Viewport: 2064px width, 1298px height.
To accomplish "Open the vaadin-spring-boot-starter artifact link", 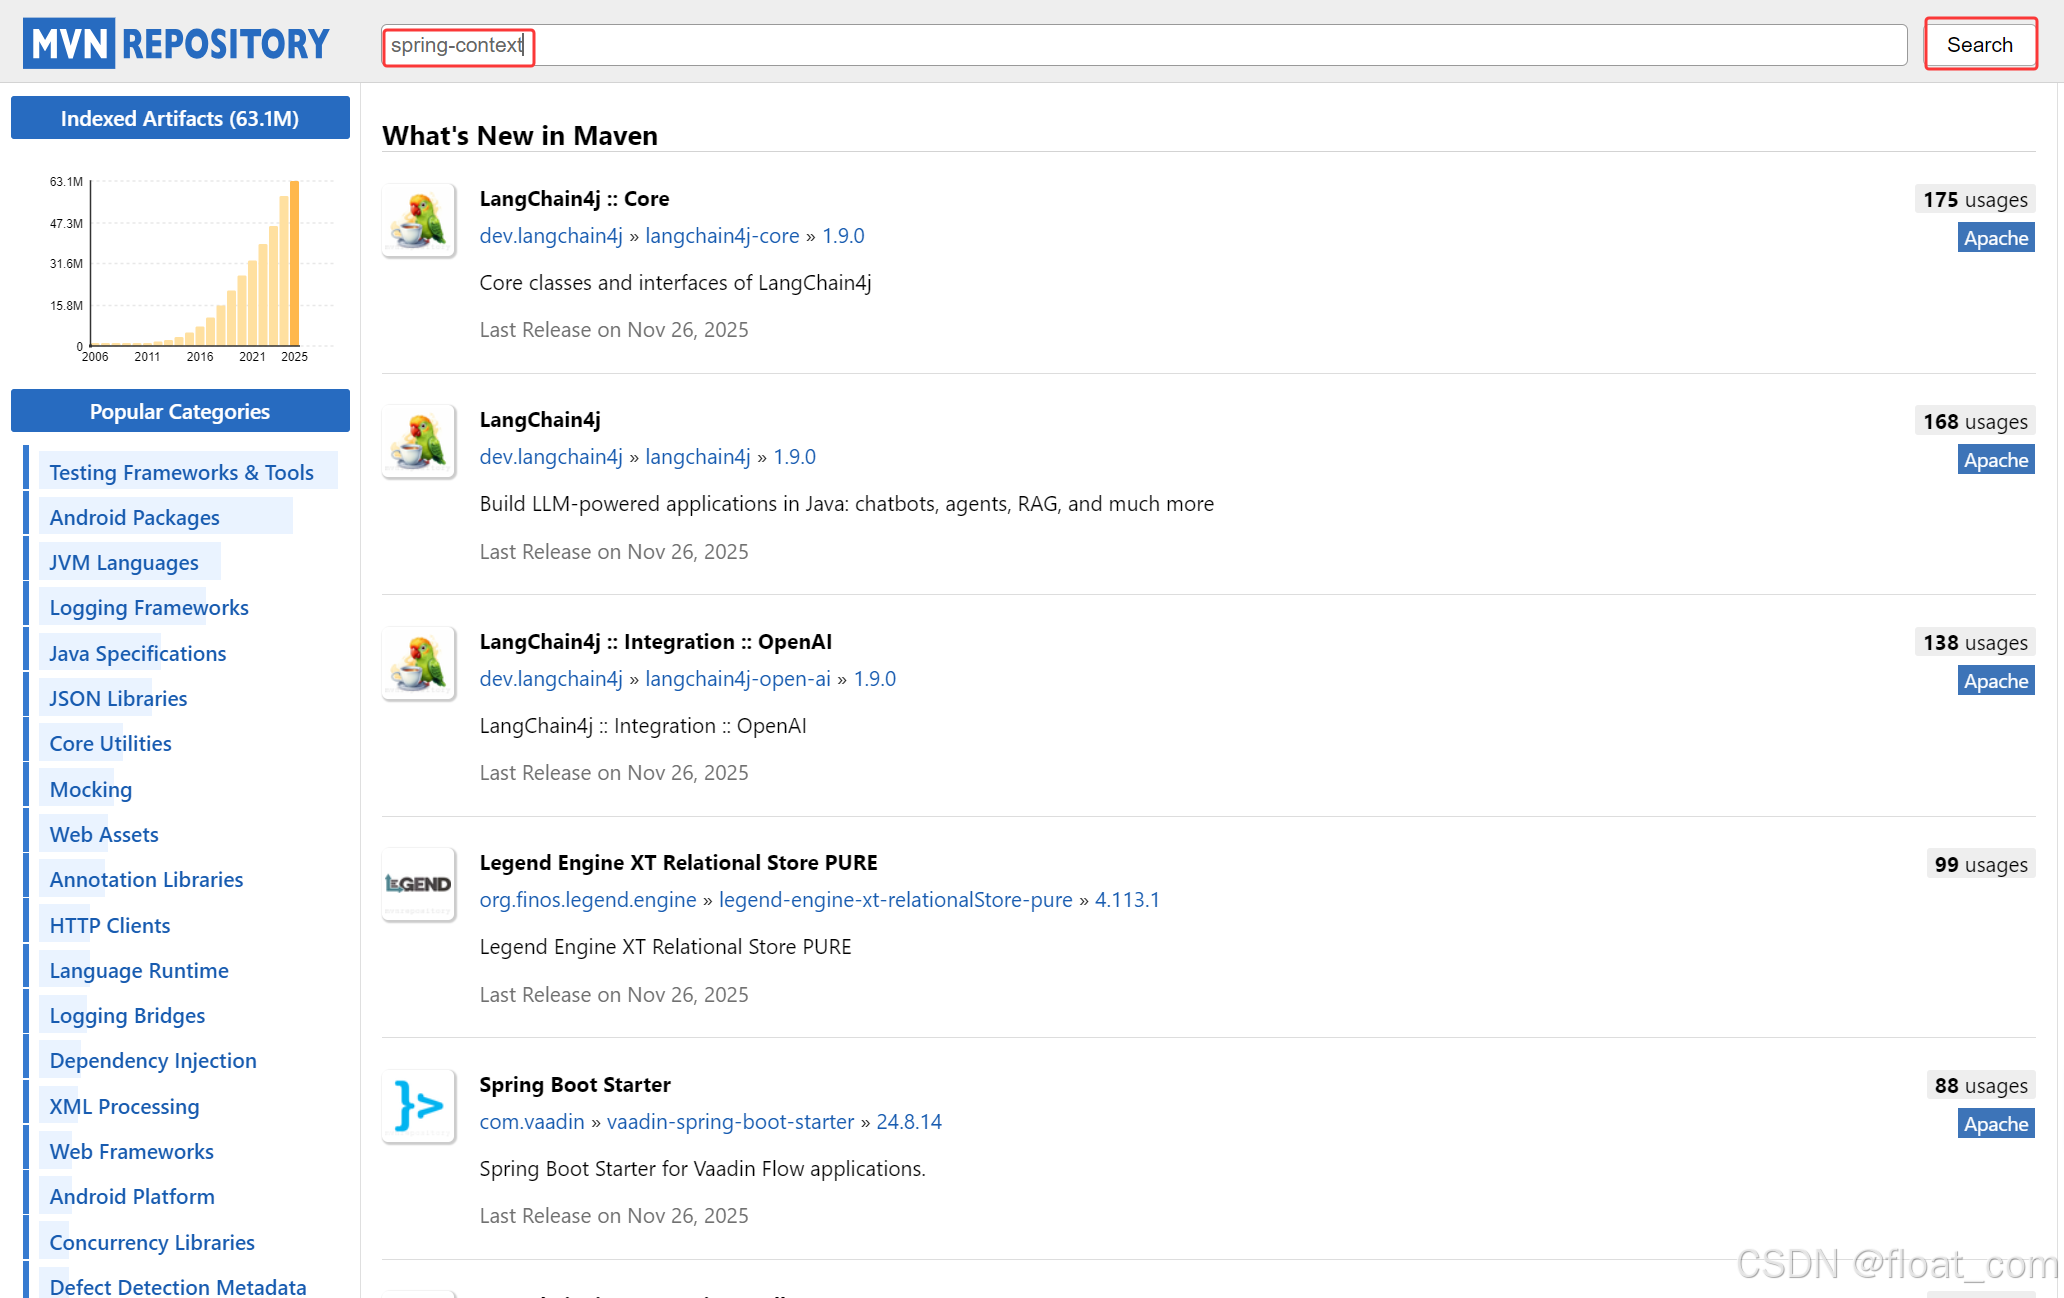I will pos(730,1122).
